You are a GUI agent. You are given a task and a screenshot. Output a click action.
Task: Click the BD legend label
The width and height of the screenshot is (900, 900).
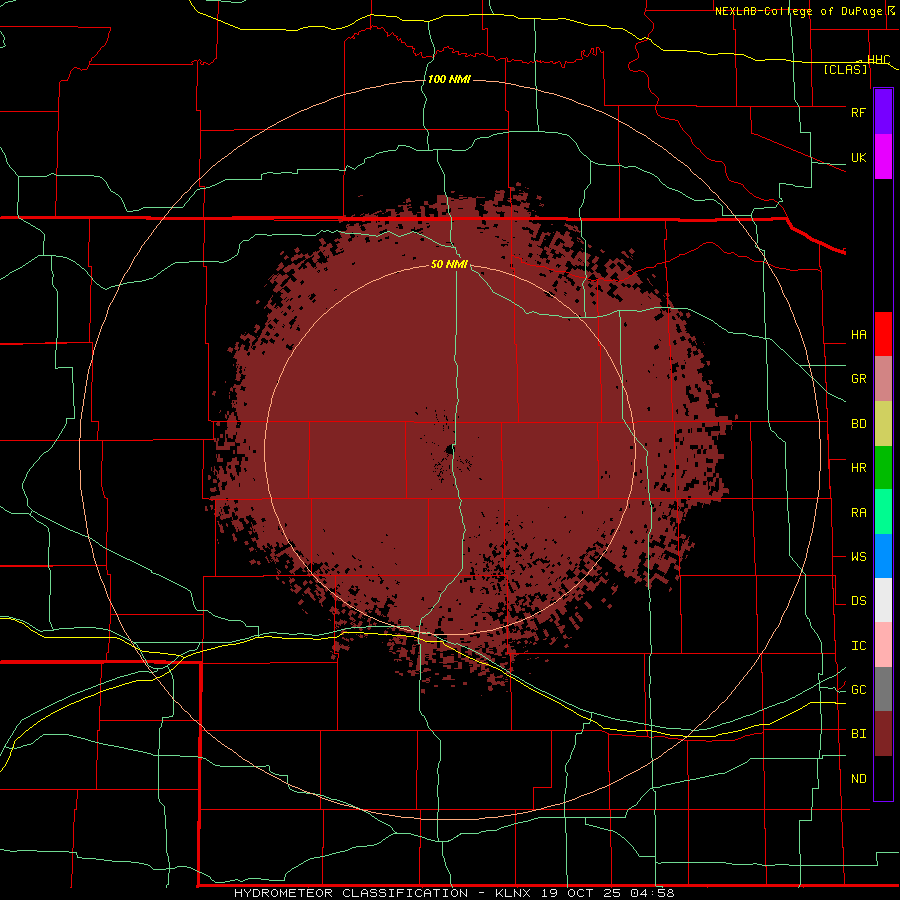858,424
